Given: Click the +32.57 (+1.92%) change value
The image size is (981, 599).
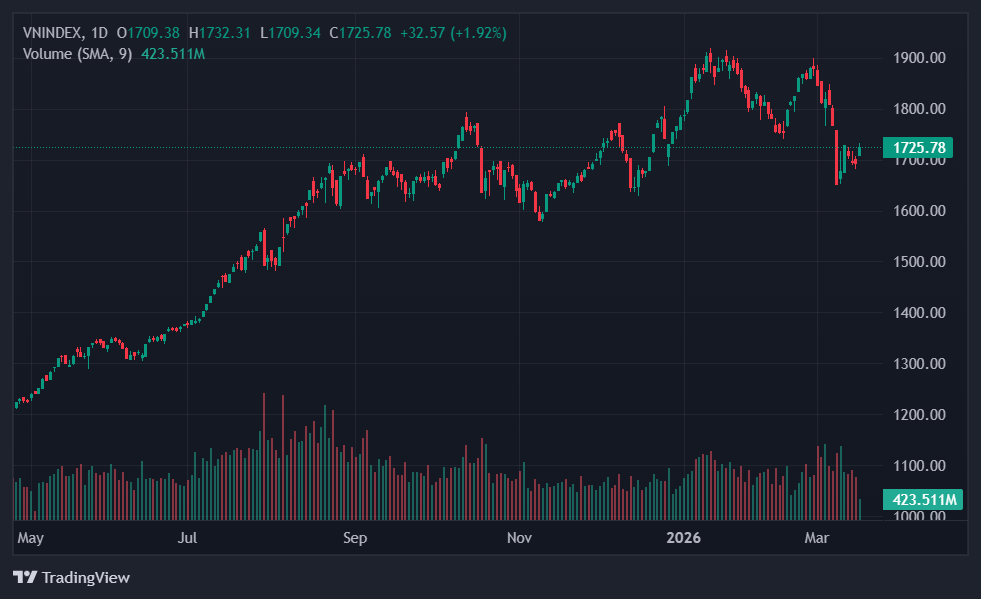Looking at the screenshot, I should tap(453, 33).
